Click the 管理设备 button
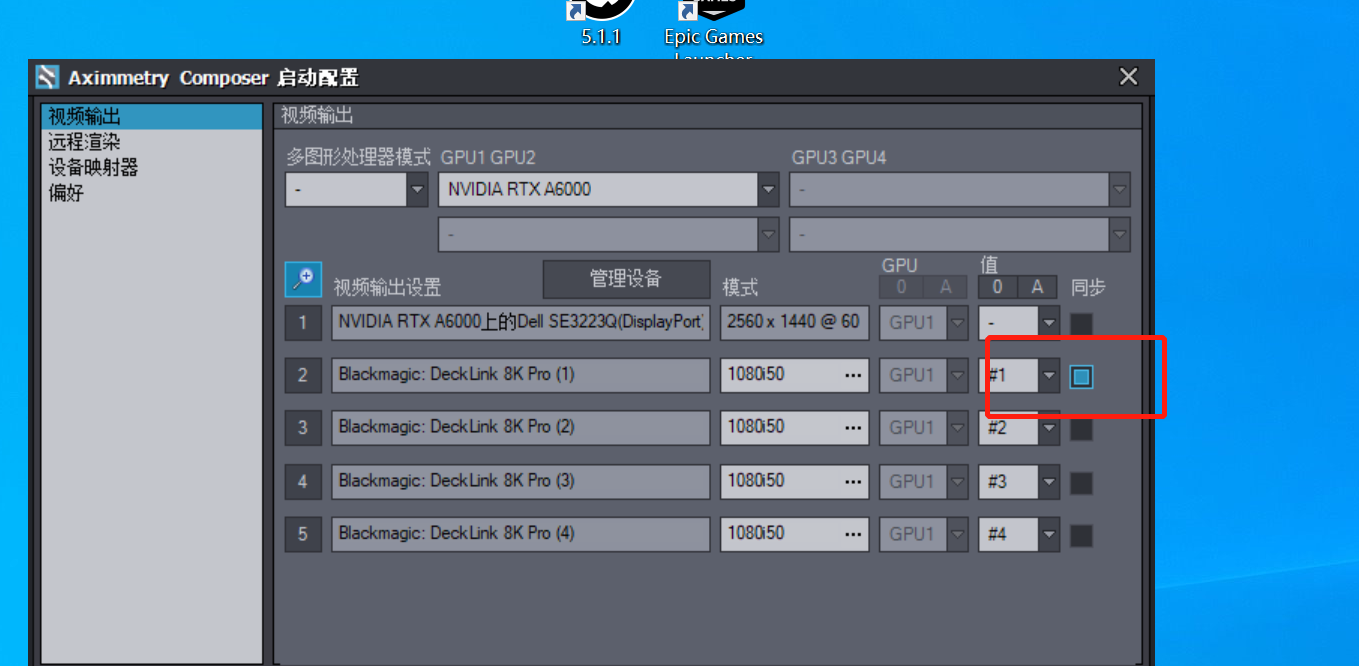This screenshot has width=1359, height=666. (626, 279)
